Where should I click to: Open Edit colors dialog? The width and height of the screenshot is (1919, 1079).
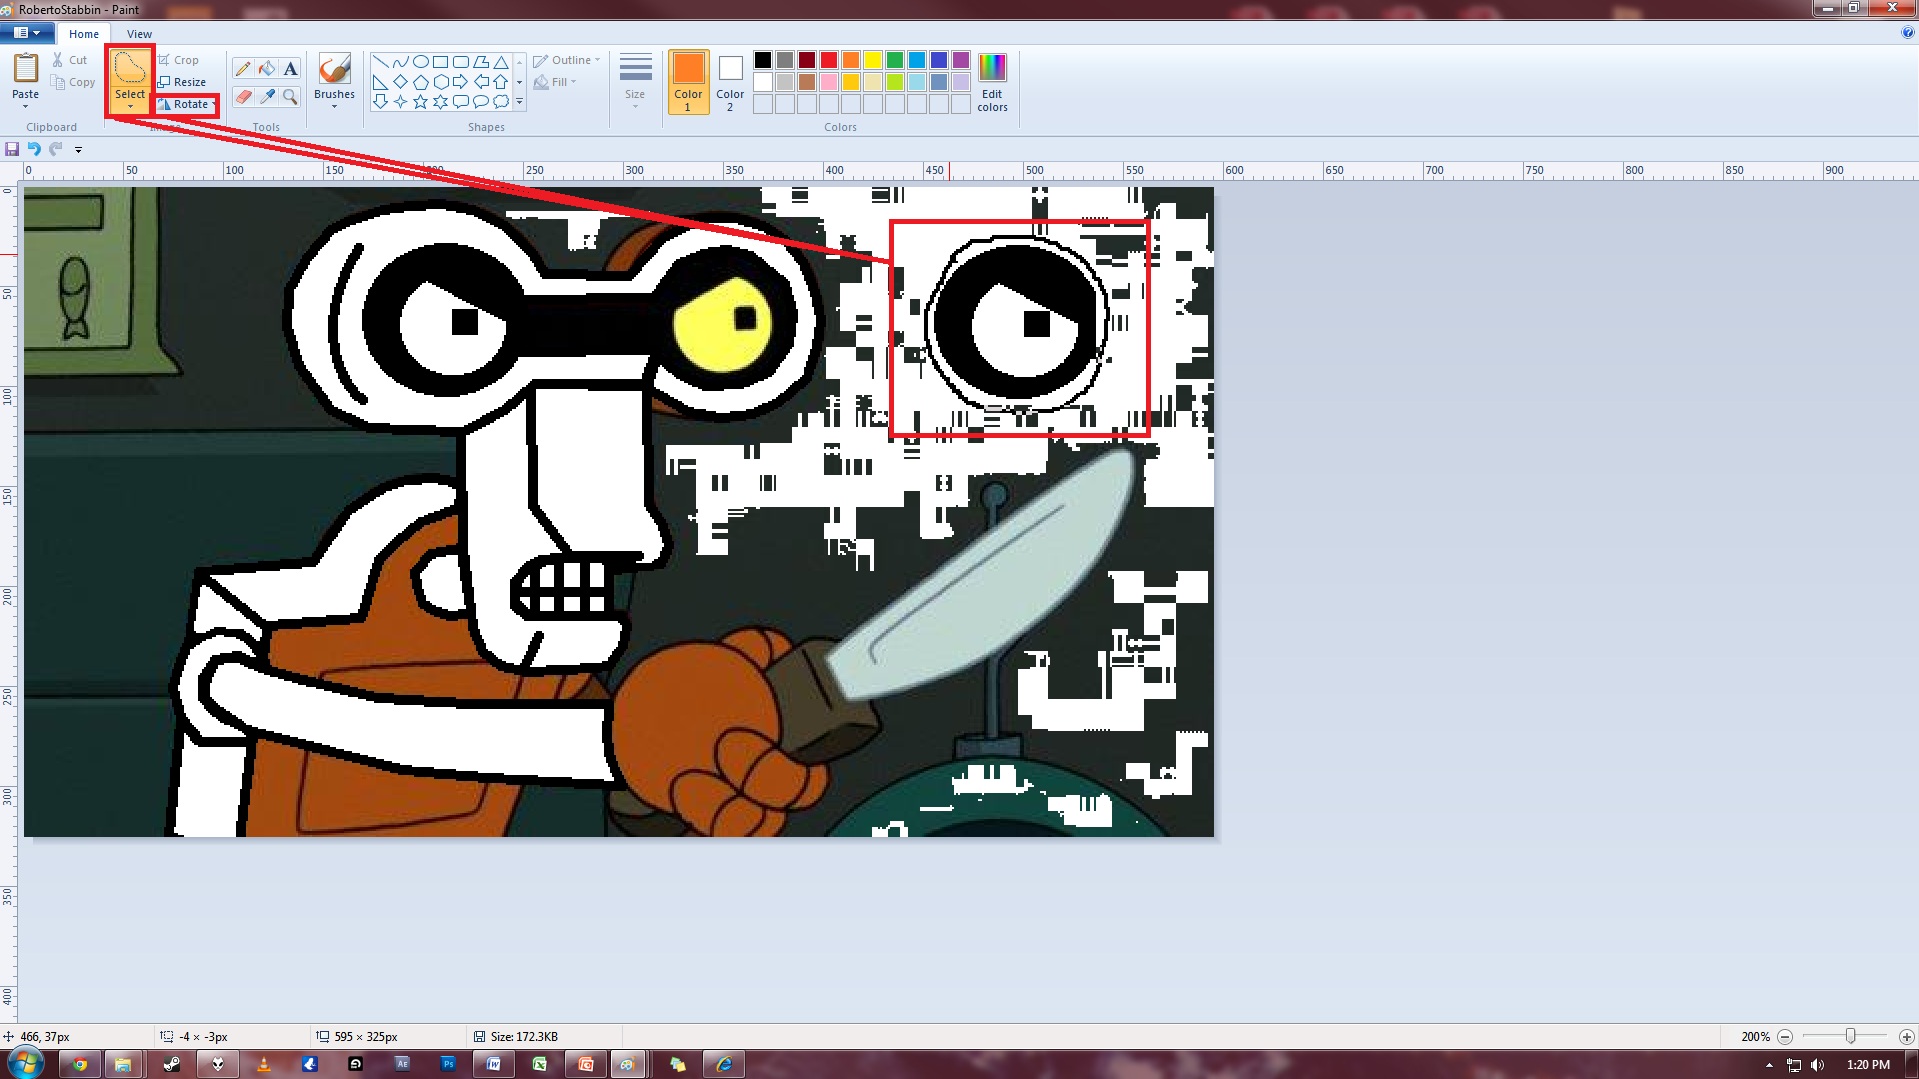coord(992,82)
